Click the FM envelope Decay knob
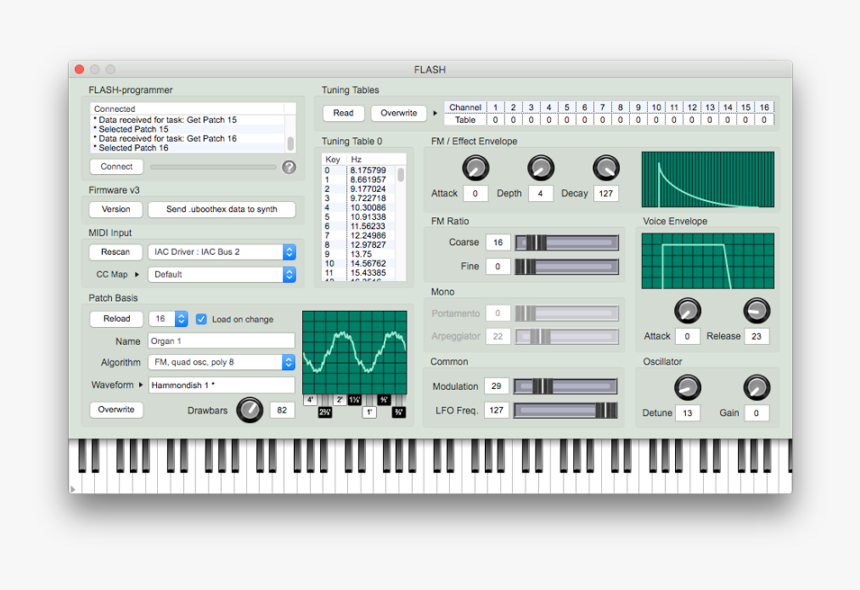The height and width of the screenshot is (590, 860). click(606, 168)
